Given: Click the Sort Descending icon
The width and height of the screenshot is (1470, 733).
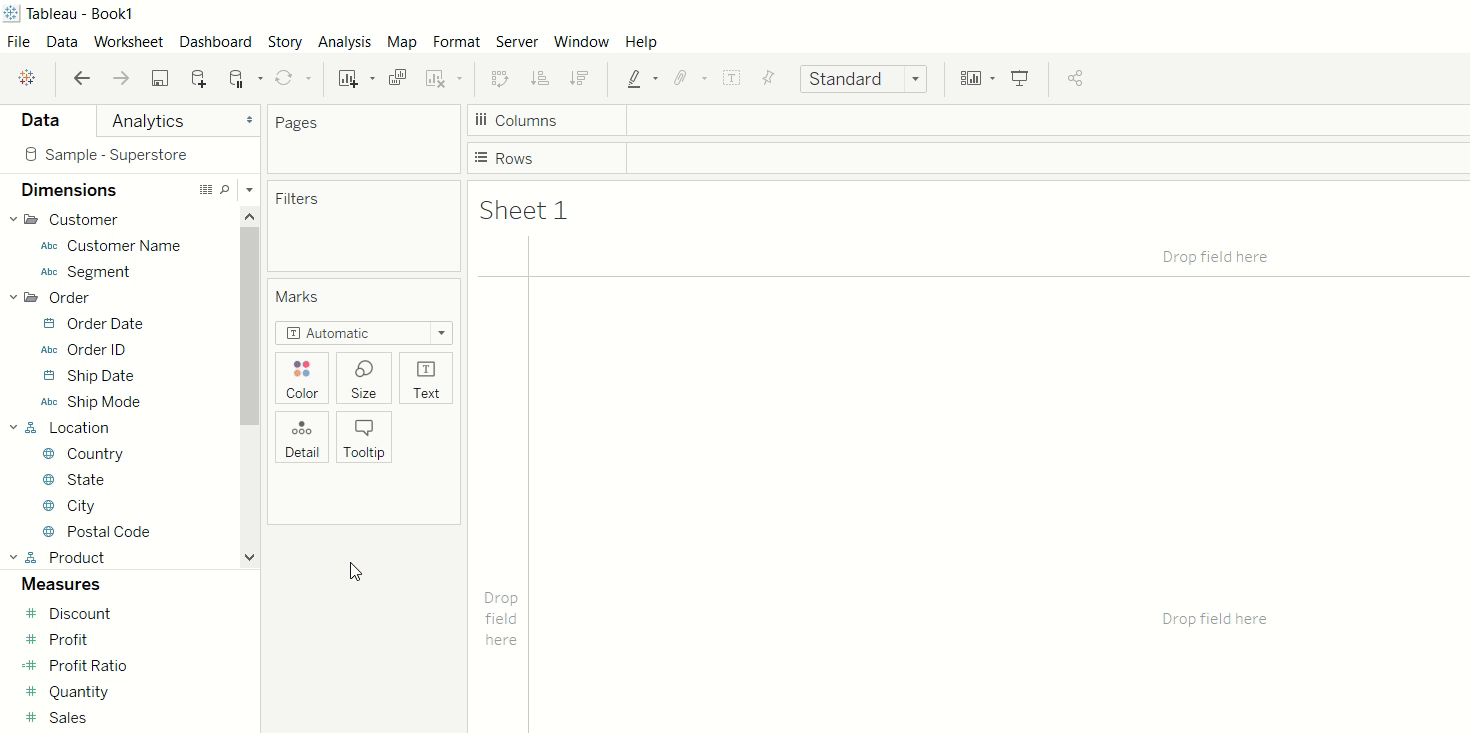Looking at the screenshot, I should [578, 78].
